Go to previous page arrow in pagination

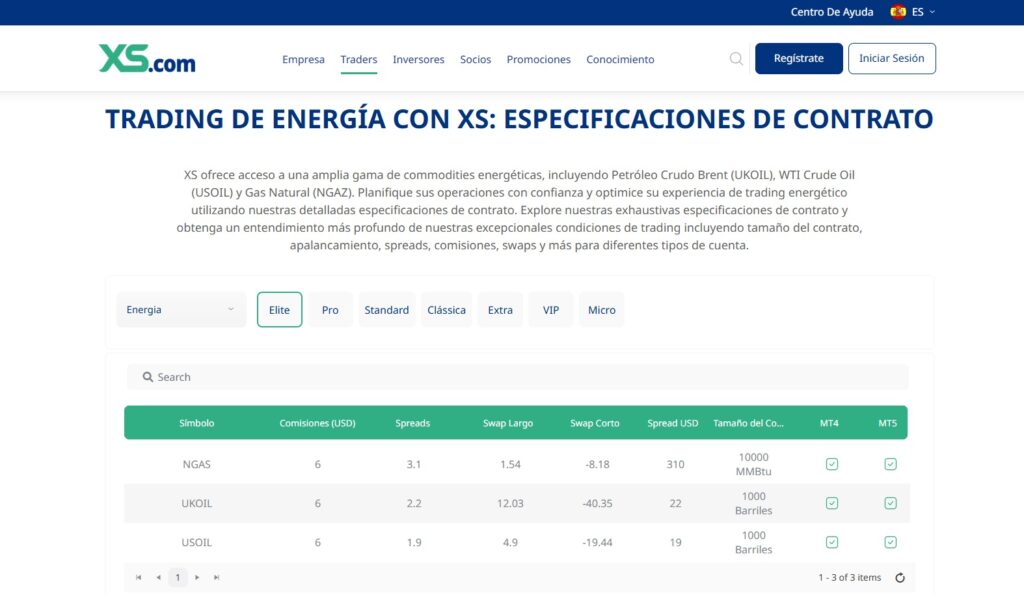coord(158,577)
